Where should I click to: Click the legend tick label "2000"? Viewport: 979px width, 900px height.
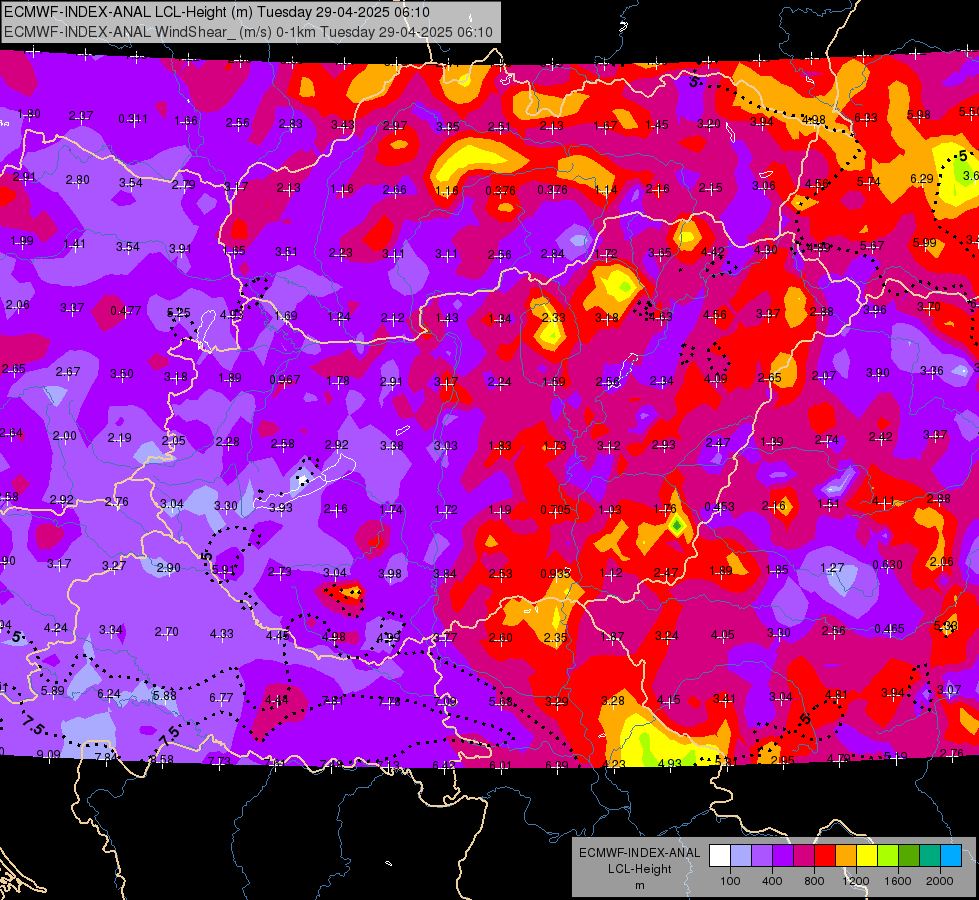[x=940, y=881]
